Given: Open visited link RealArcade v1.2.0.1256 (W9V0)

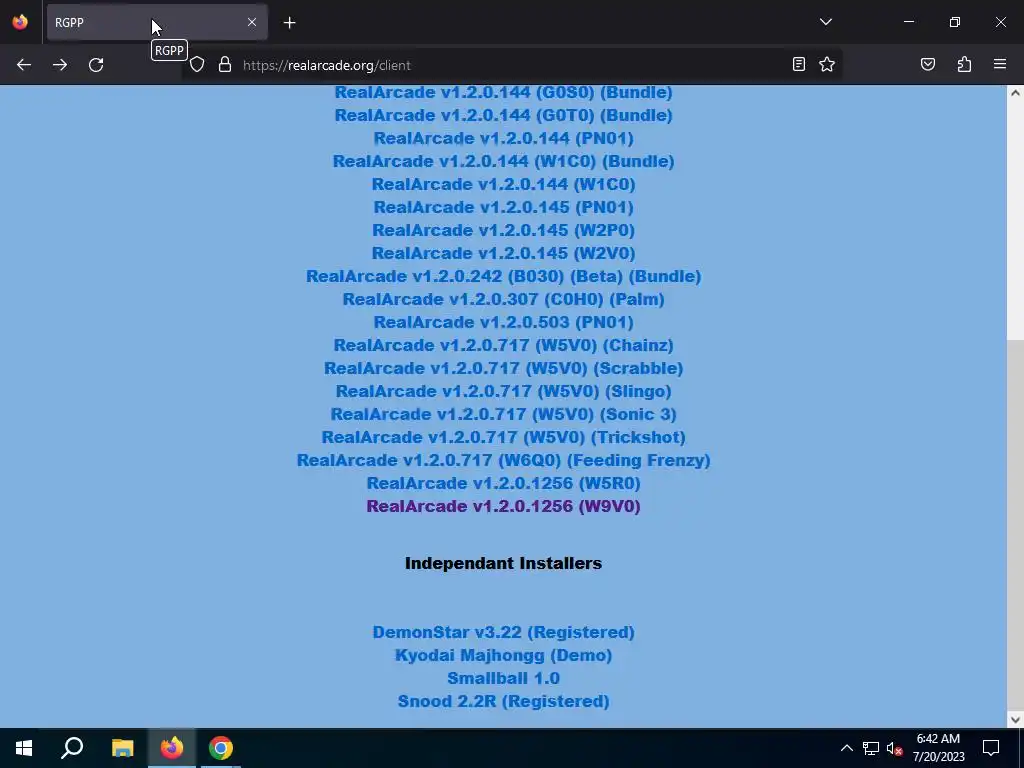Looking at the screenshot, I should pos(504,506).
